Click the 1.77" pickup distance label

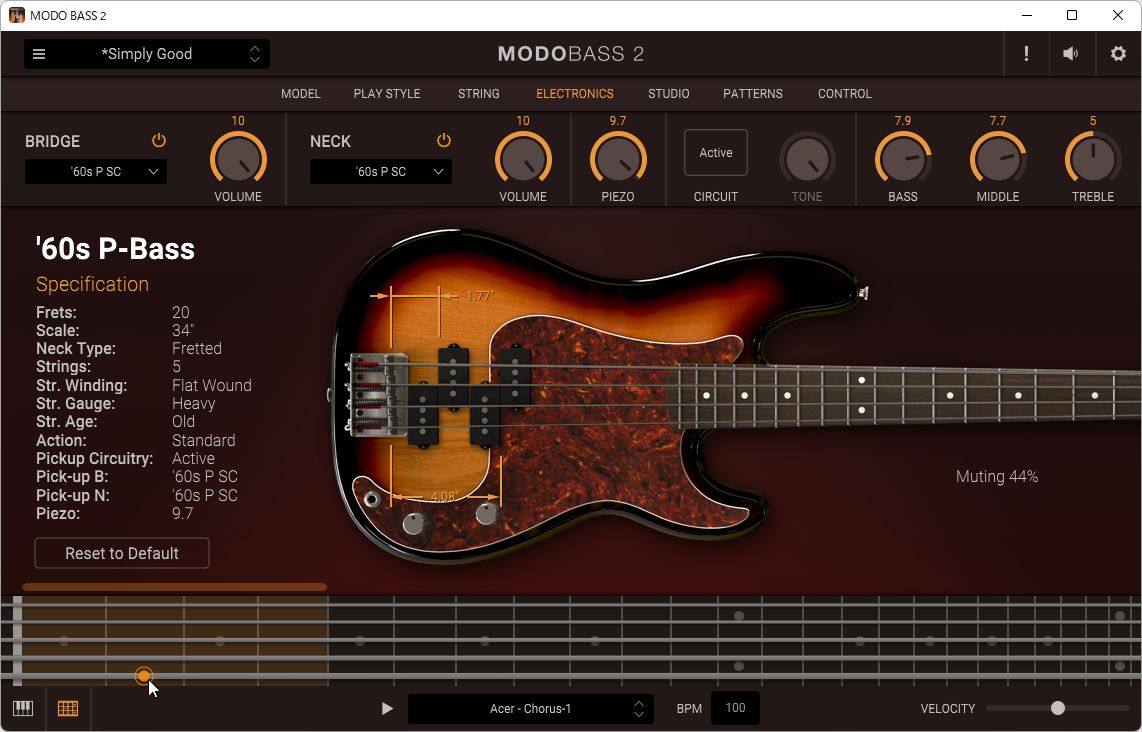point(479,296)
